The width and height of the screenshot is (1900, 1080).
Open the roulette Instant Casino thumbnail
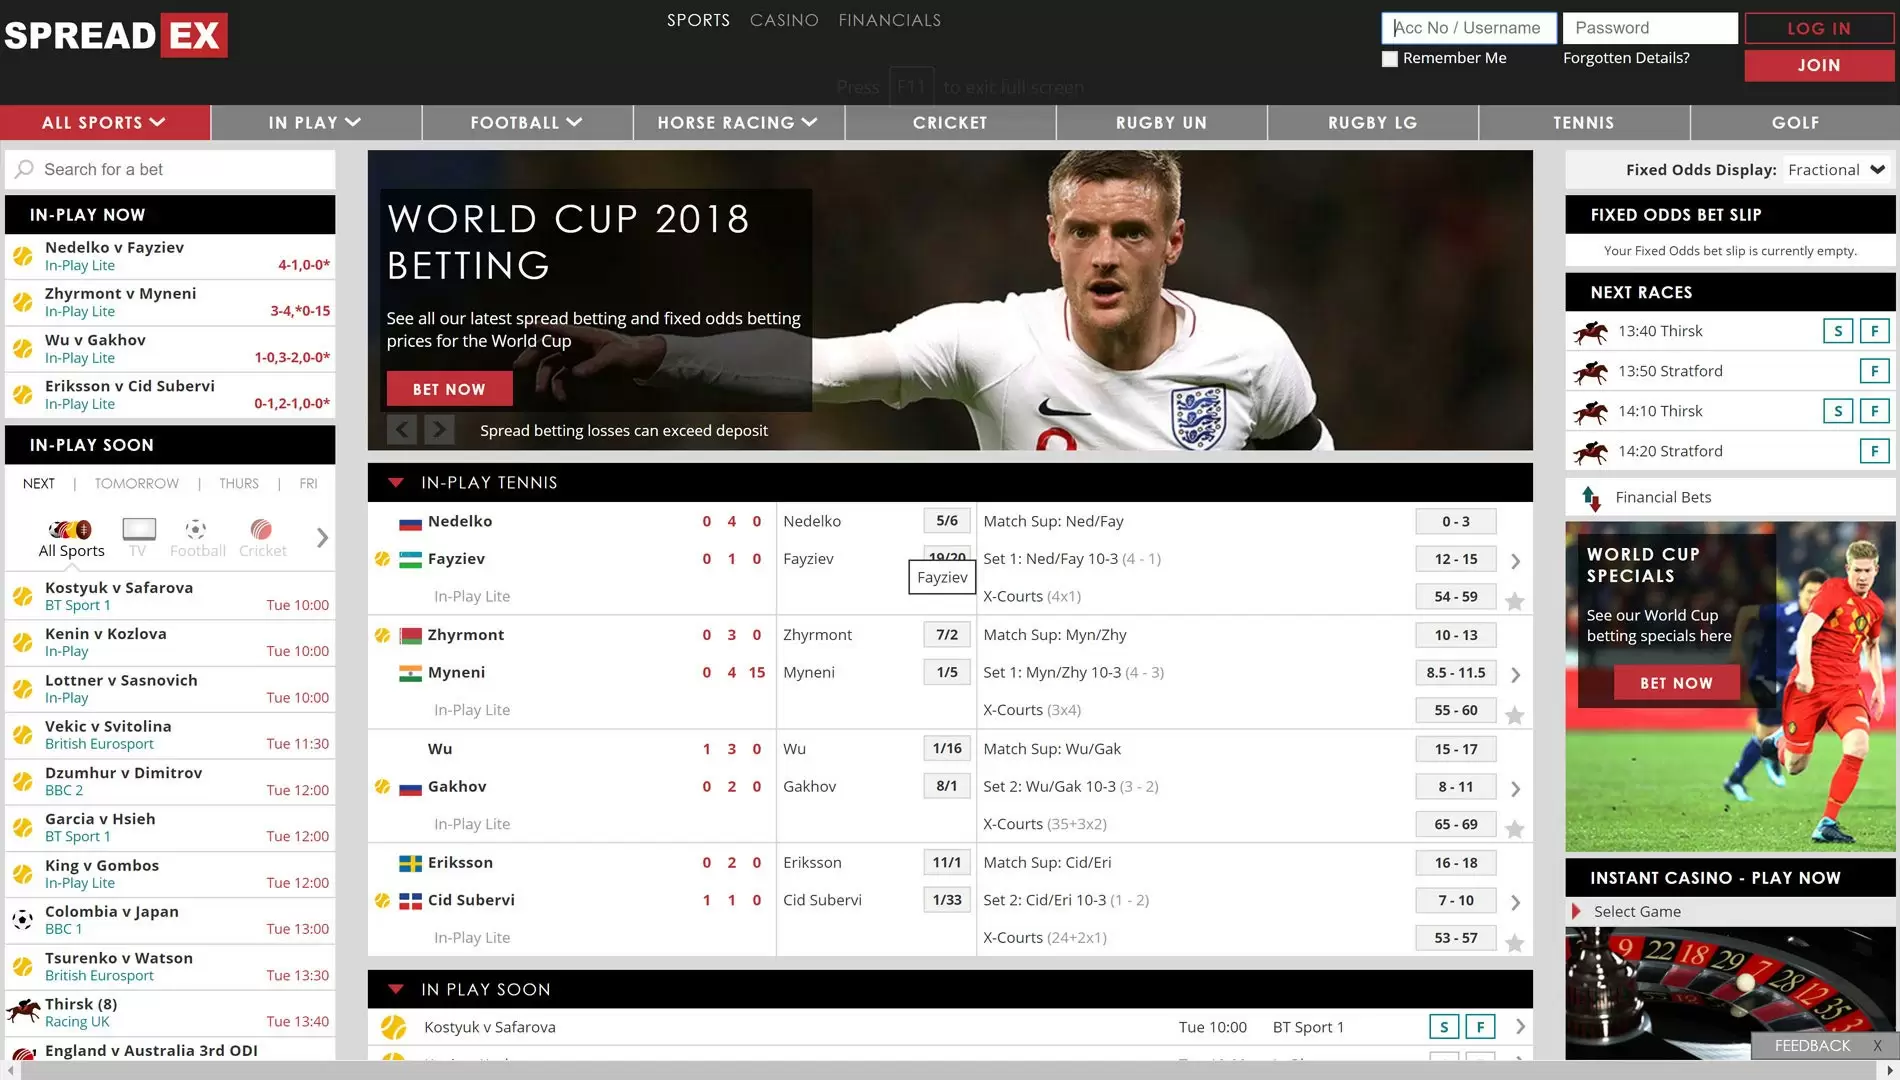pyautogui.click(x=1730, y=993)
